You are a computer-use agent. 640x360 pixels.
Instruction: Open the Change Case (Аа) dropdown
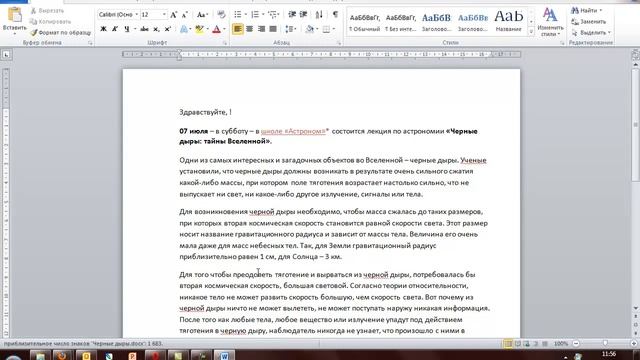pyautogui.click(x=202, y=15)
